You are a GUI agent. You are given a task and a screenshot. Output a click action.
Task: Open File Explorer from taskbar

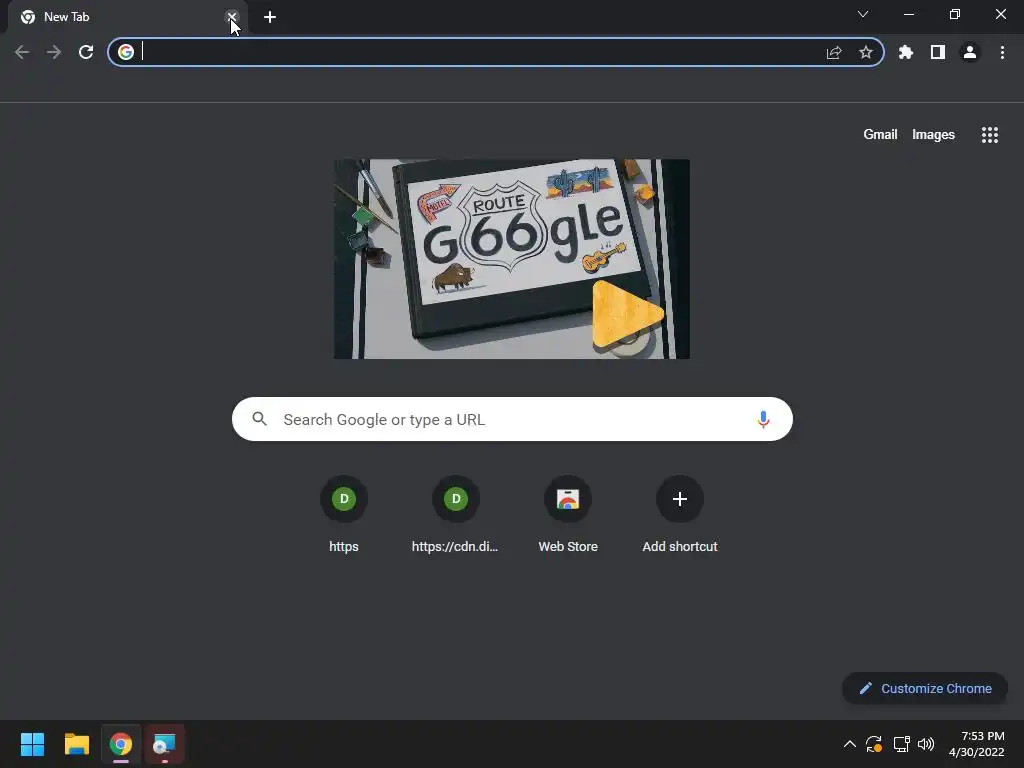(x=76, y=744)
